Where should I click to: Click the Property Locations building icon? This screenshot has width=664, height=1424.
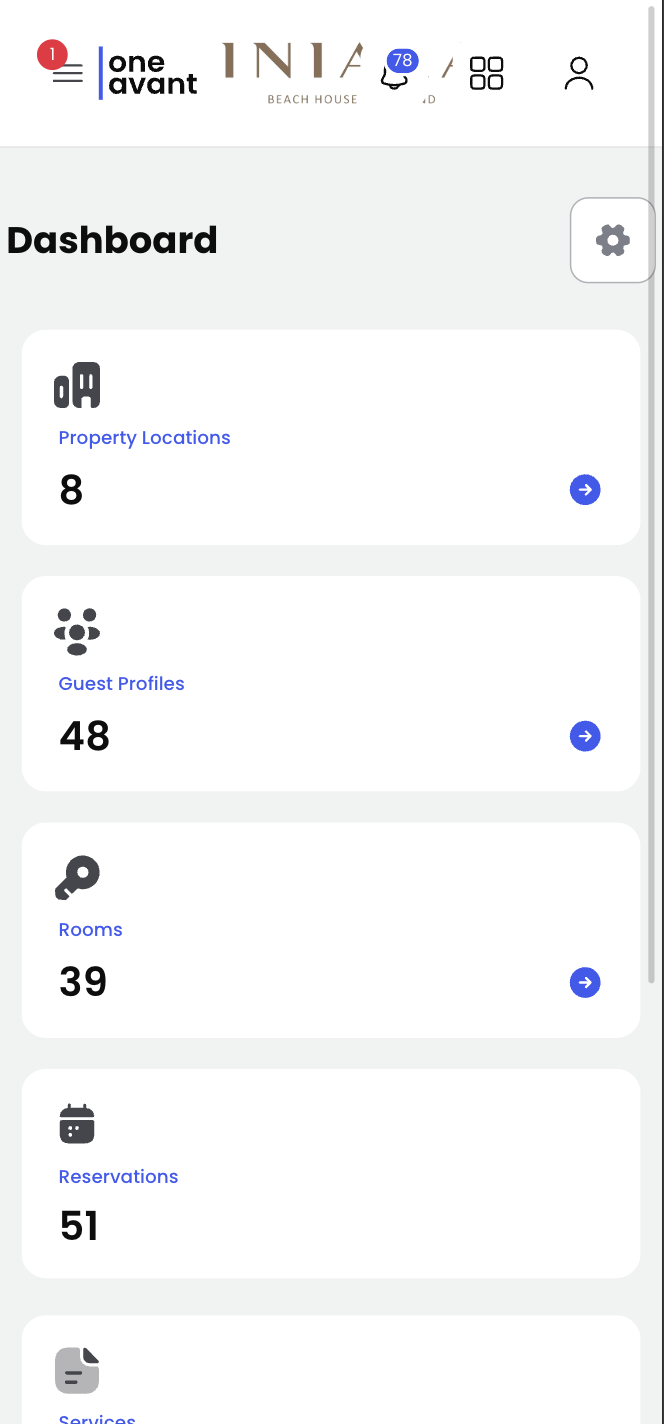pyautogui.click(x=77, y=385)
